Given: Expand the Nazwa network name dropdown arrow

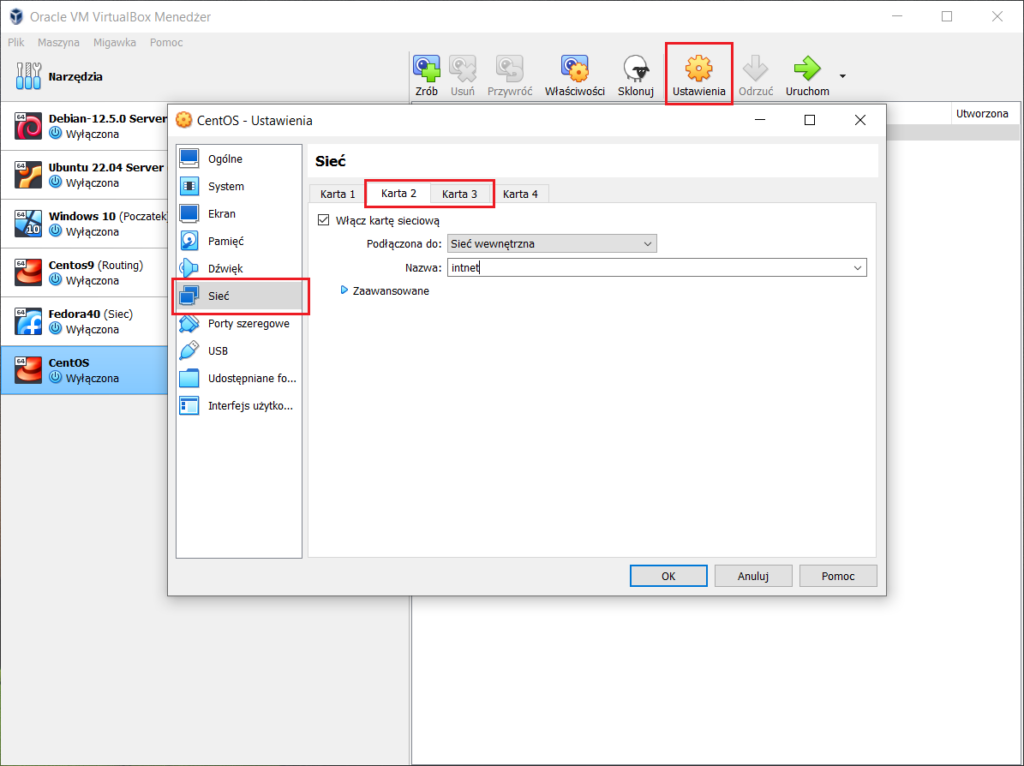Looking at the screenshot, I should tap(858, 268).
